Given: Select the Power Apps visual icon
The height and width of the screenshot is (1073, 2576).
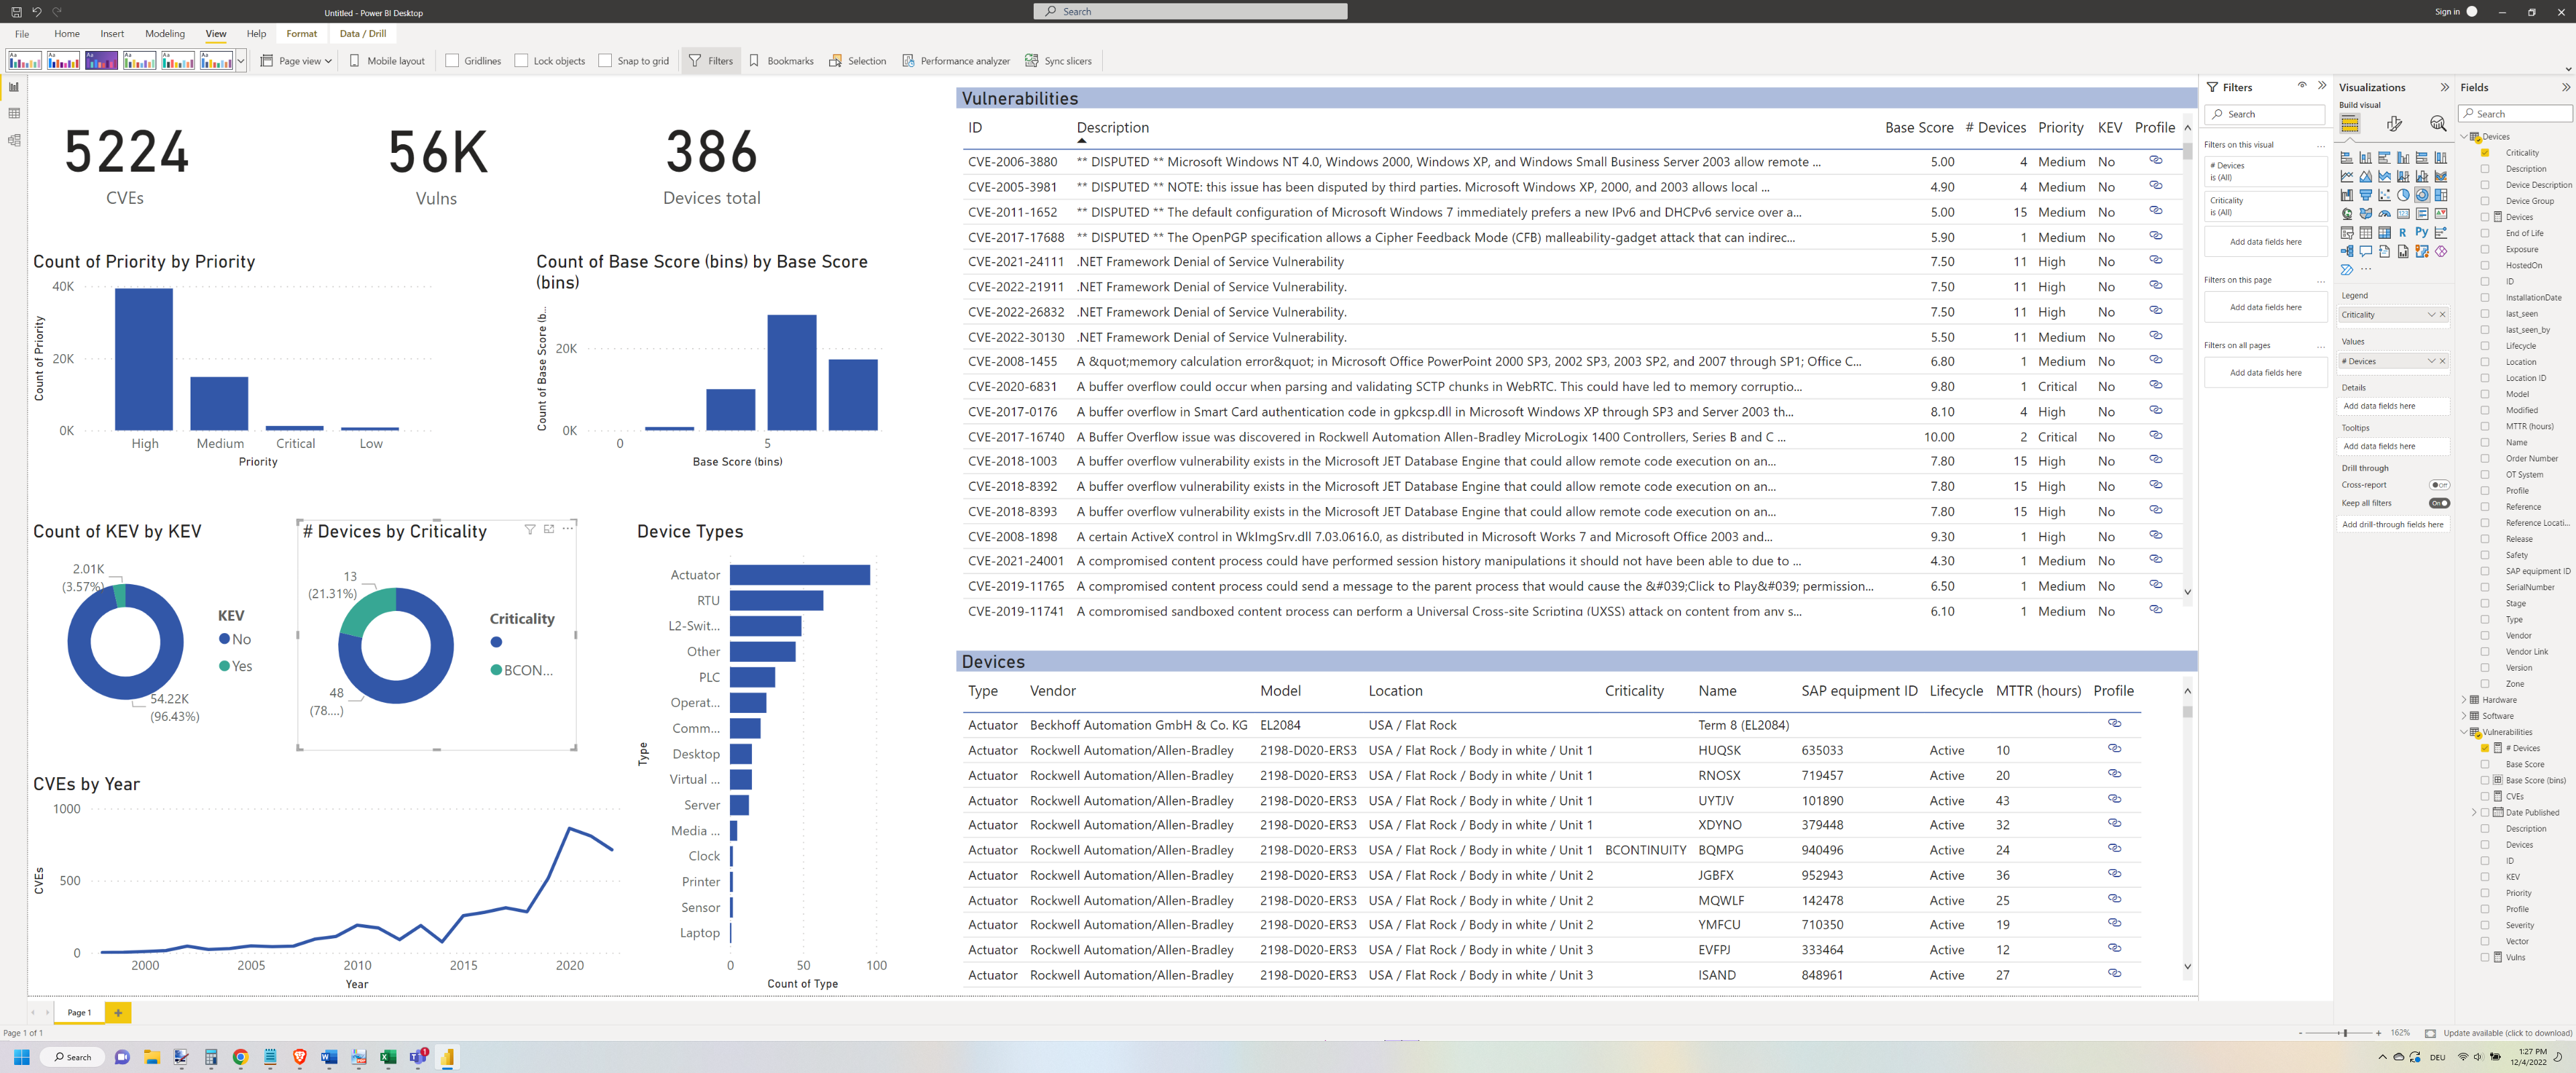Looking at the screenshot, I should [x=2441, y=251].
